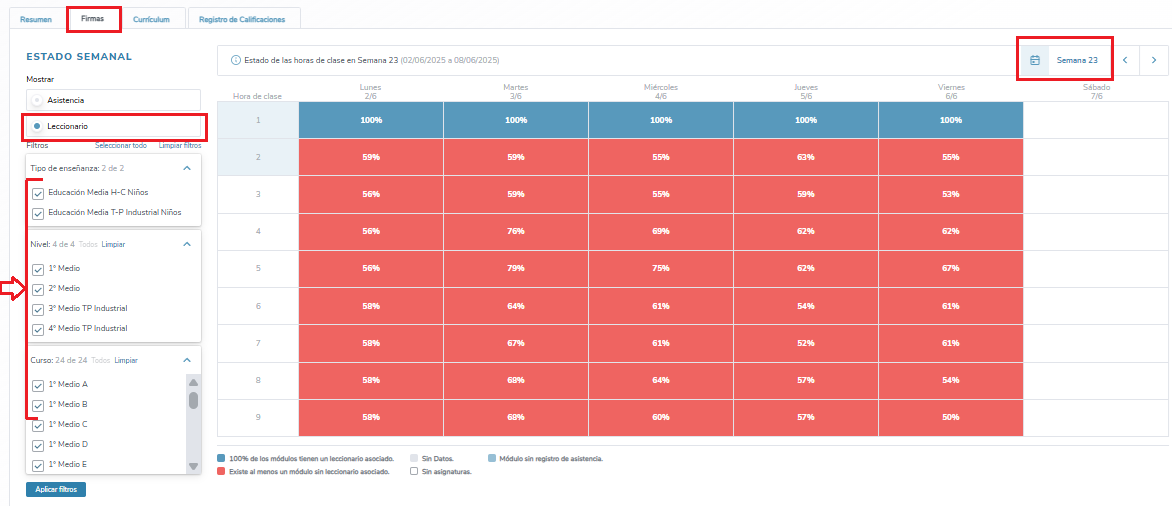Click Limpiar in the Nivel section
Screen dimensions: 1172x506
point(114,244)
